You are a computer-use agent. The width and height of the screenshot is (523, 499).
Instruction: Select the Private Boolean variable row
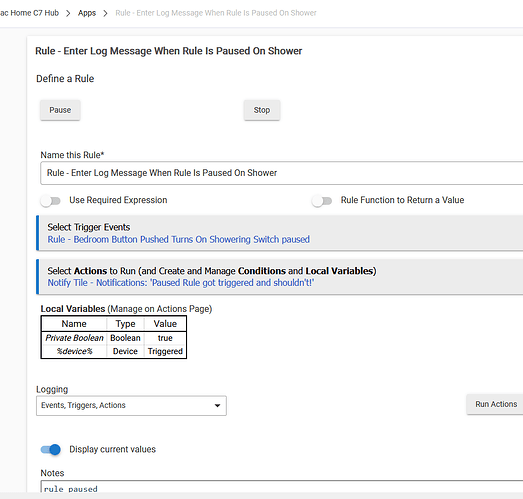pyautogui.click(x=114, y=338)
